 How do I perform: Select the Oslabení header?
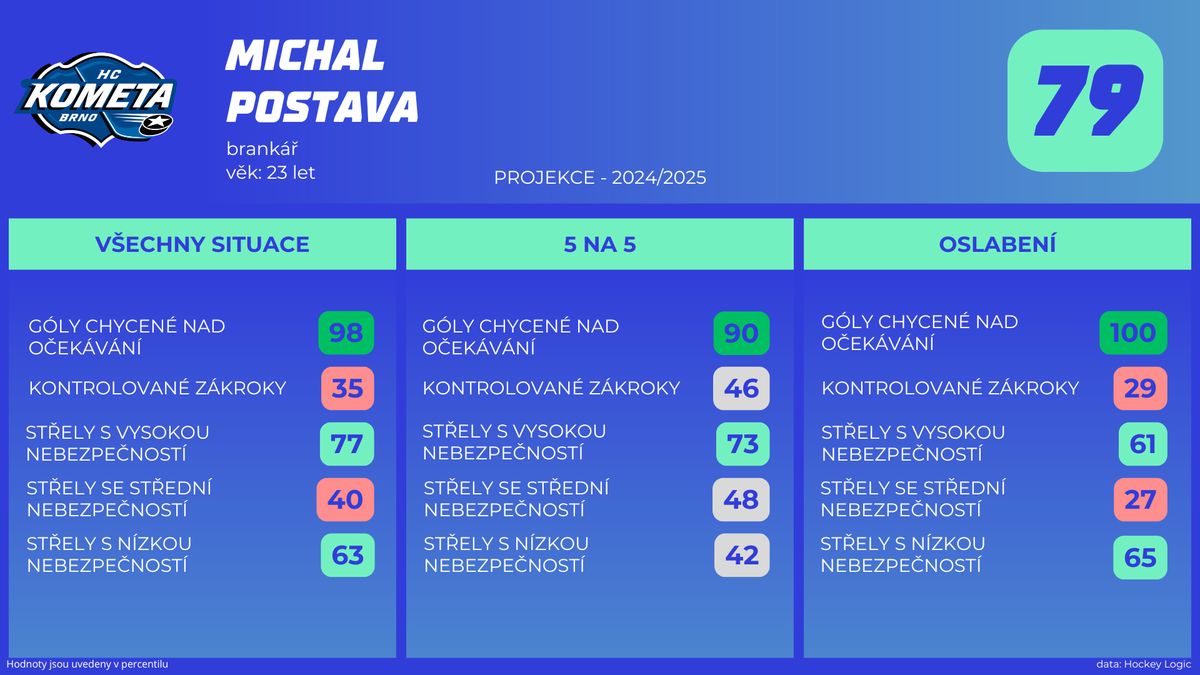tap(998, 244)
